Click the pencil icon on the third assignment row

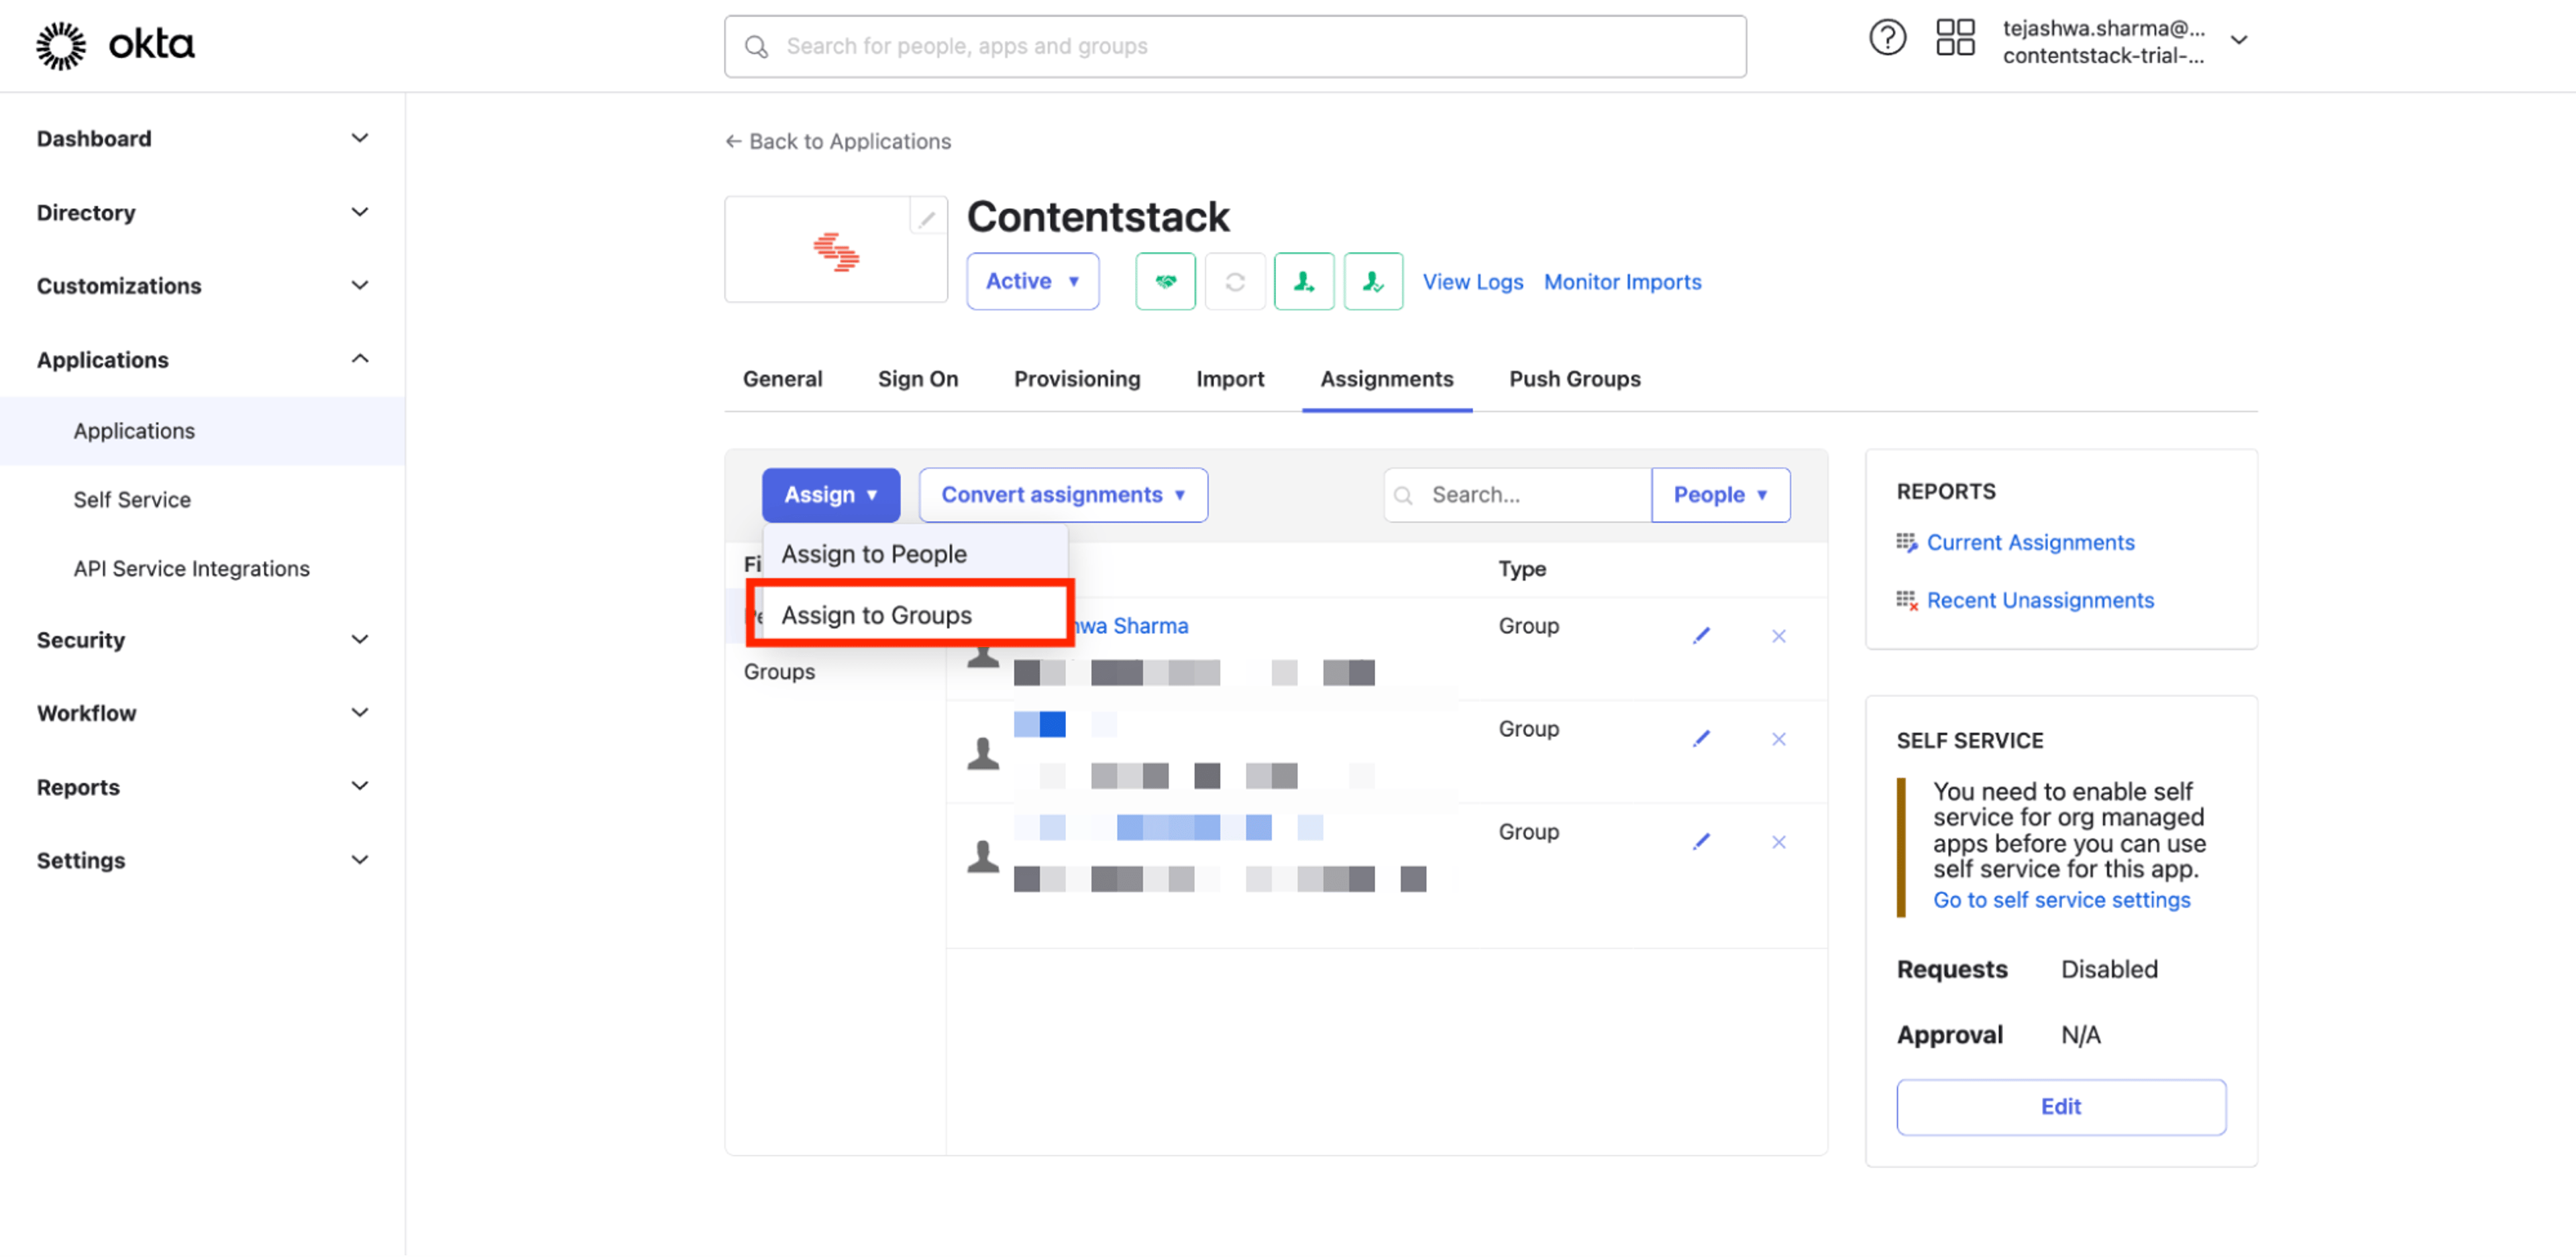(1701, 842)
